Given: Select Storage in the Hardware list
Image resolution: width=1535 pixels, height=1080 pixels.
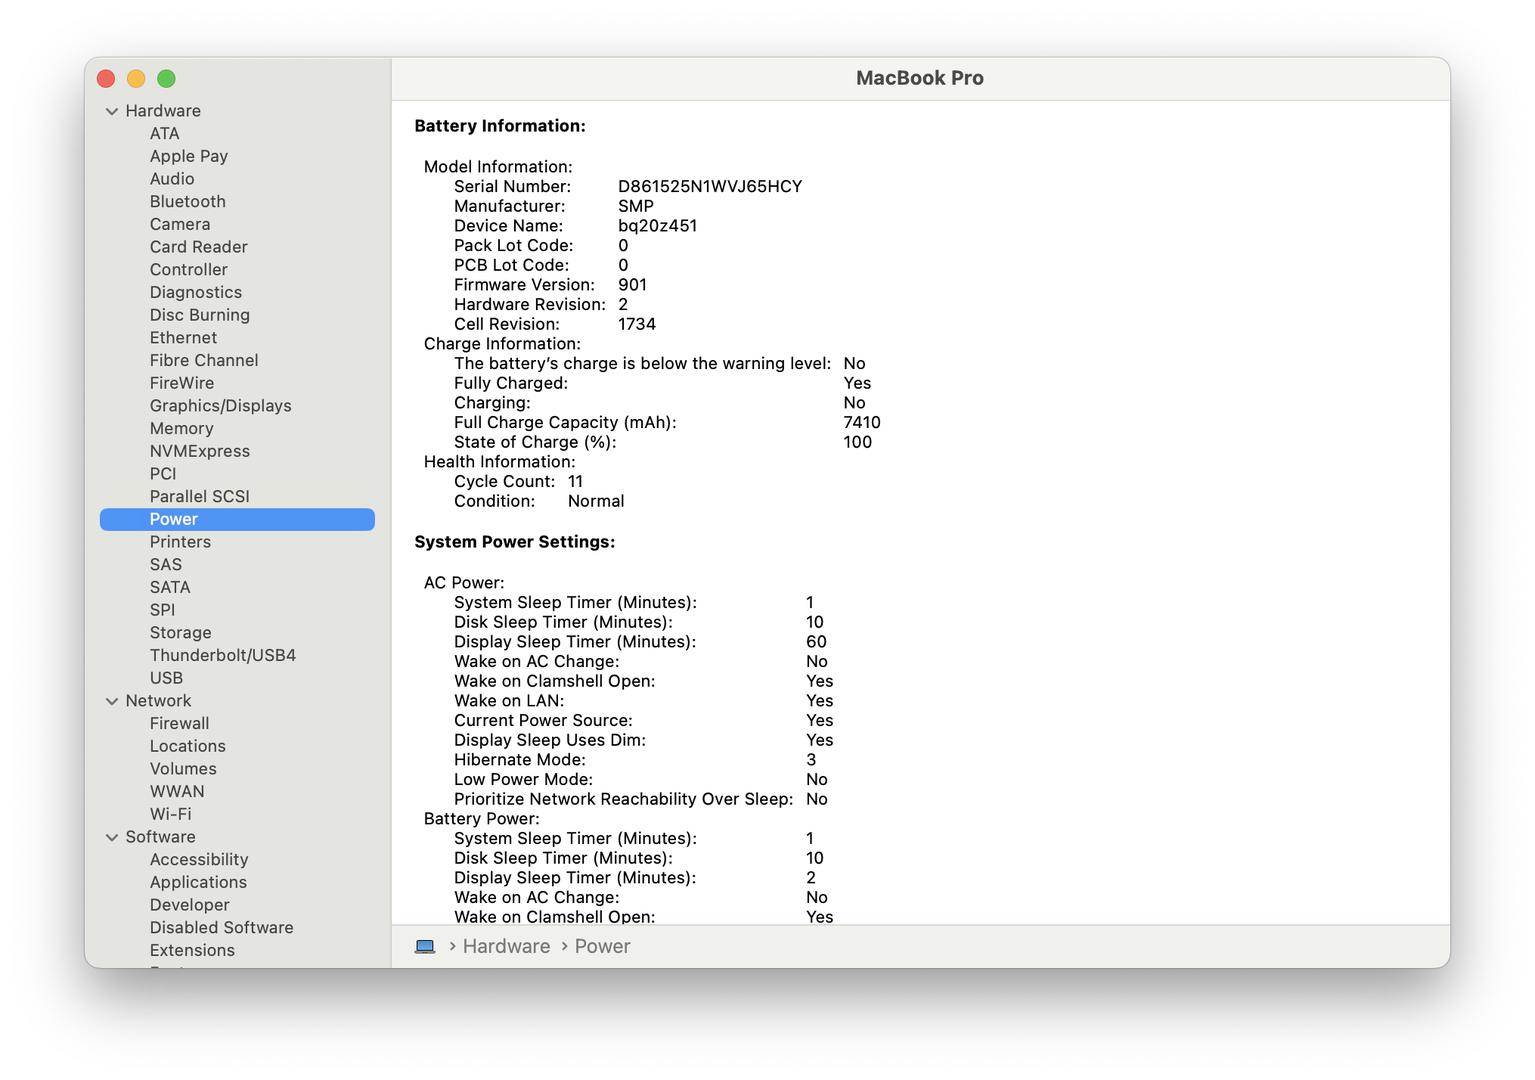Looking at the screenshot, I should (x=180, y=632).
